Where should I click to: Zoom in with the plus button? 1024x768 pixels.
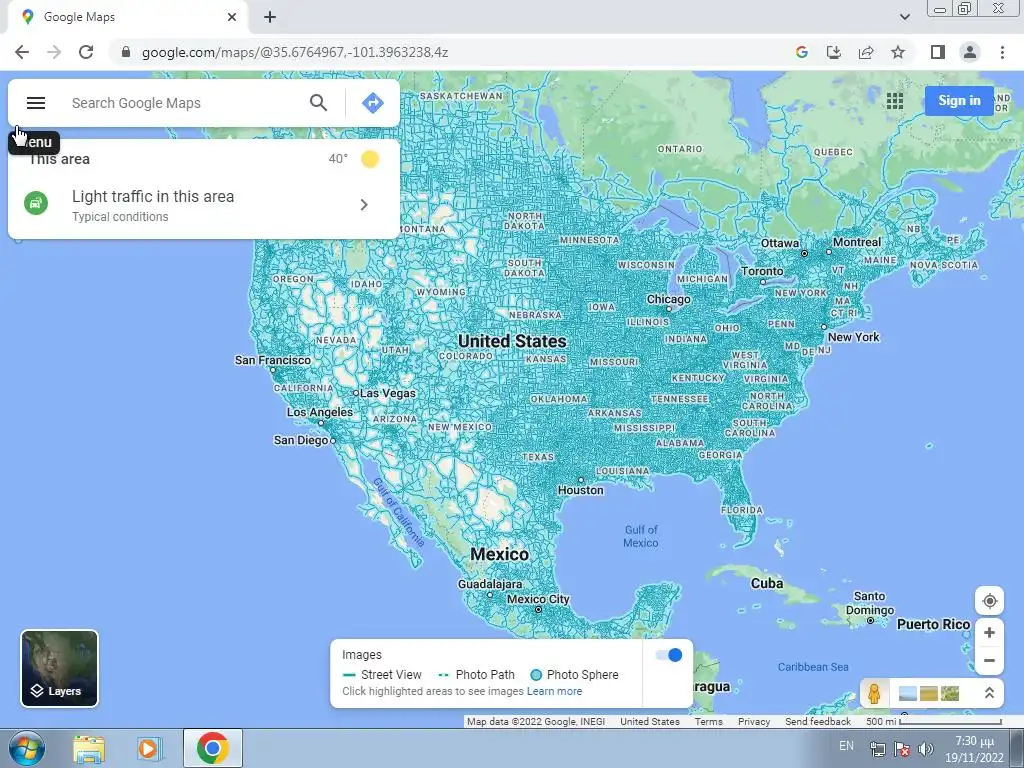[x=989, y=632]
